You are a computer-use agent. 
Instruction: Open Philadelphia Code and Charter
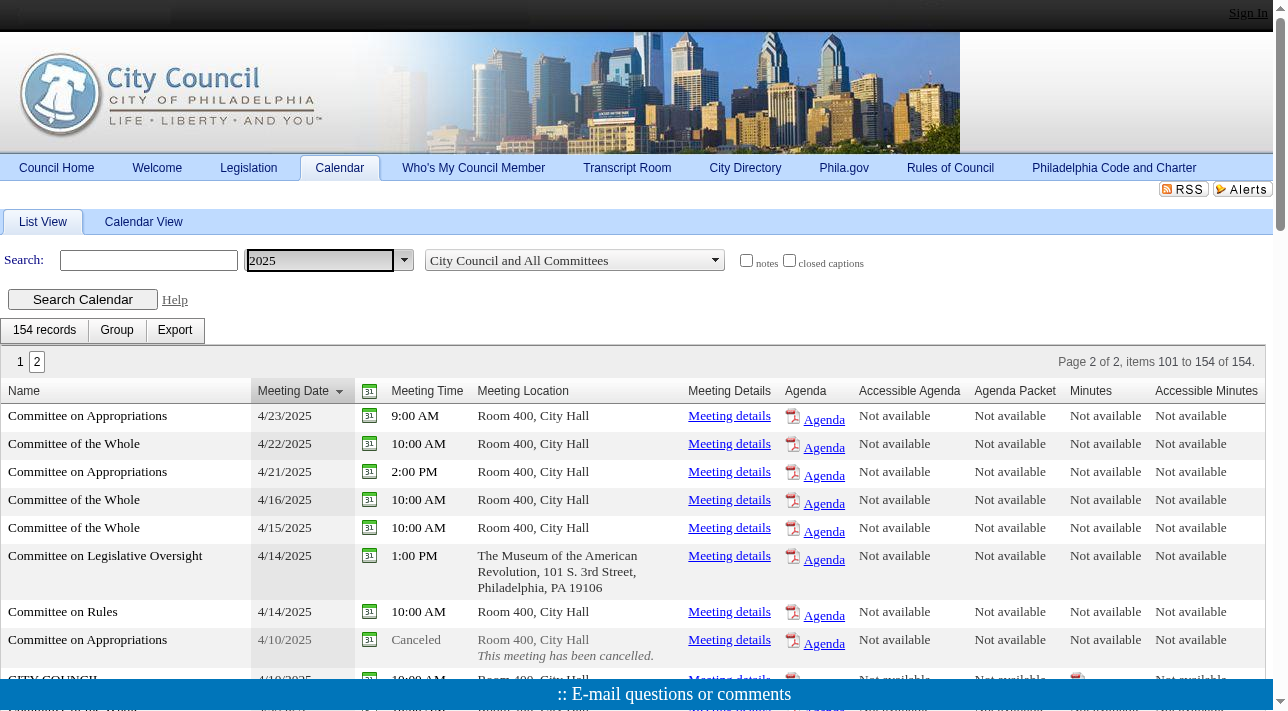(x=1114, y=168)
